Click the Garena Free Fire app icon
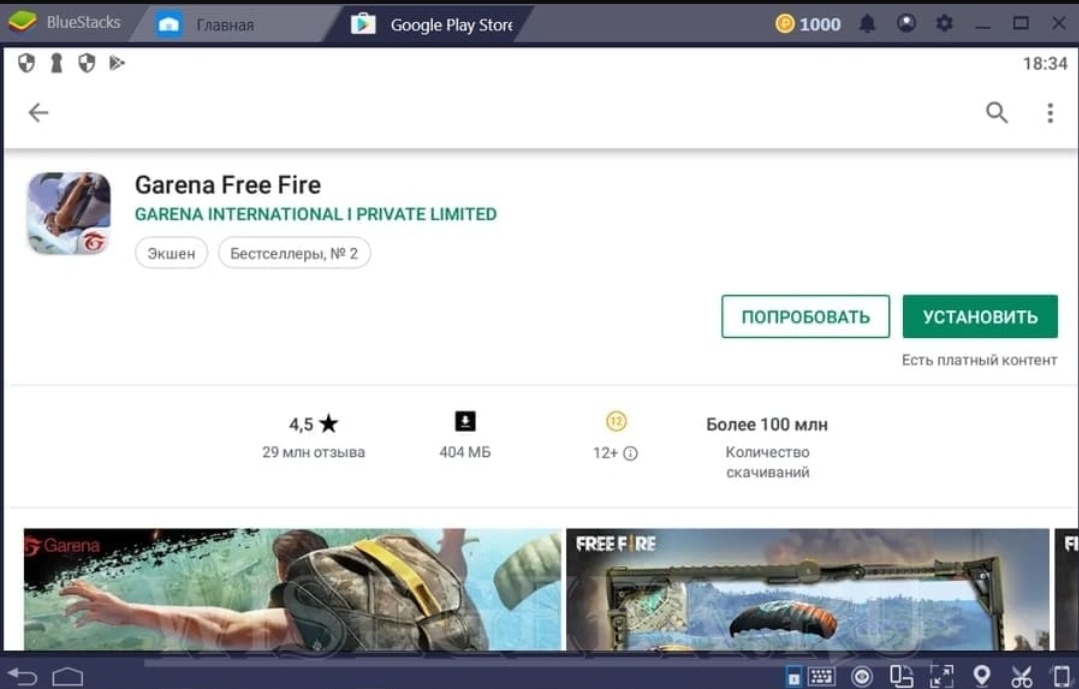1079x689 pixels. (x=69, y=213)
